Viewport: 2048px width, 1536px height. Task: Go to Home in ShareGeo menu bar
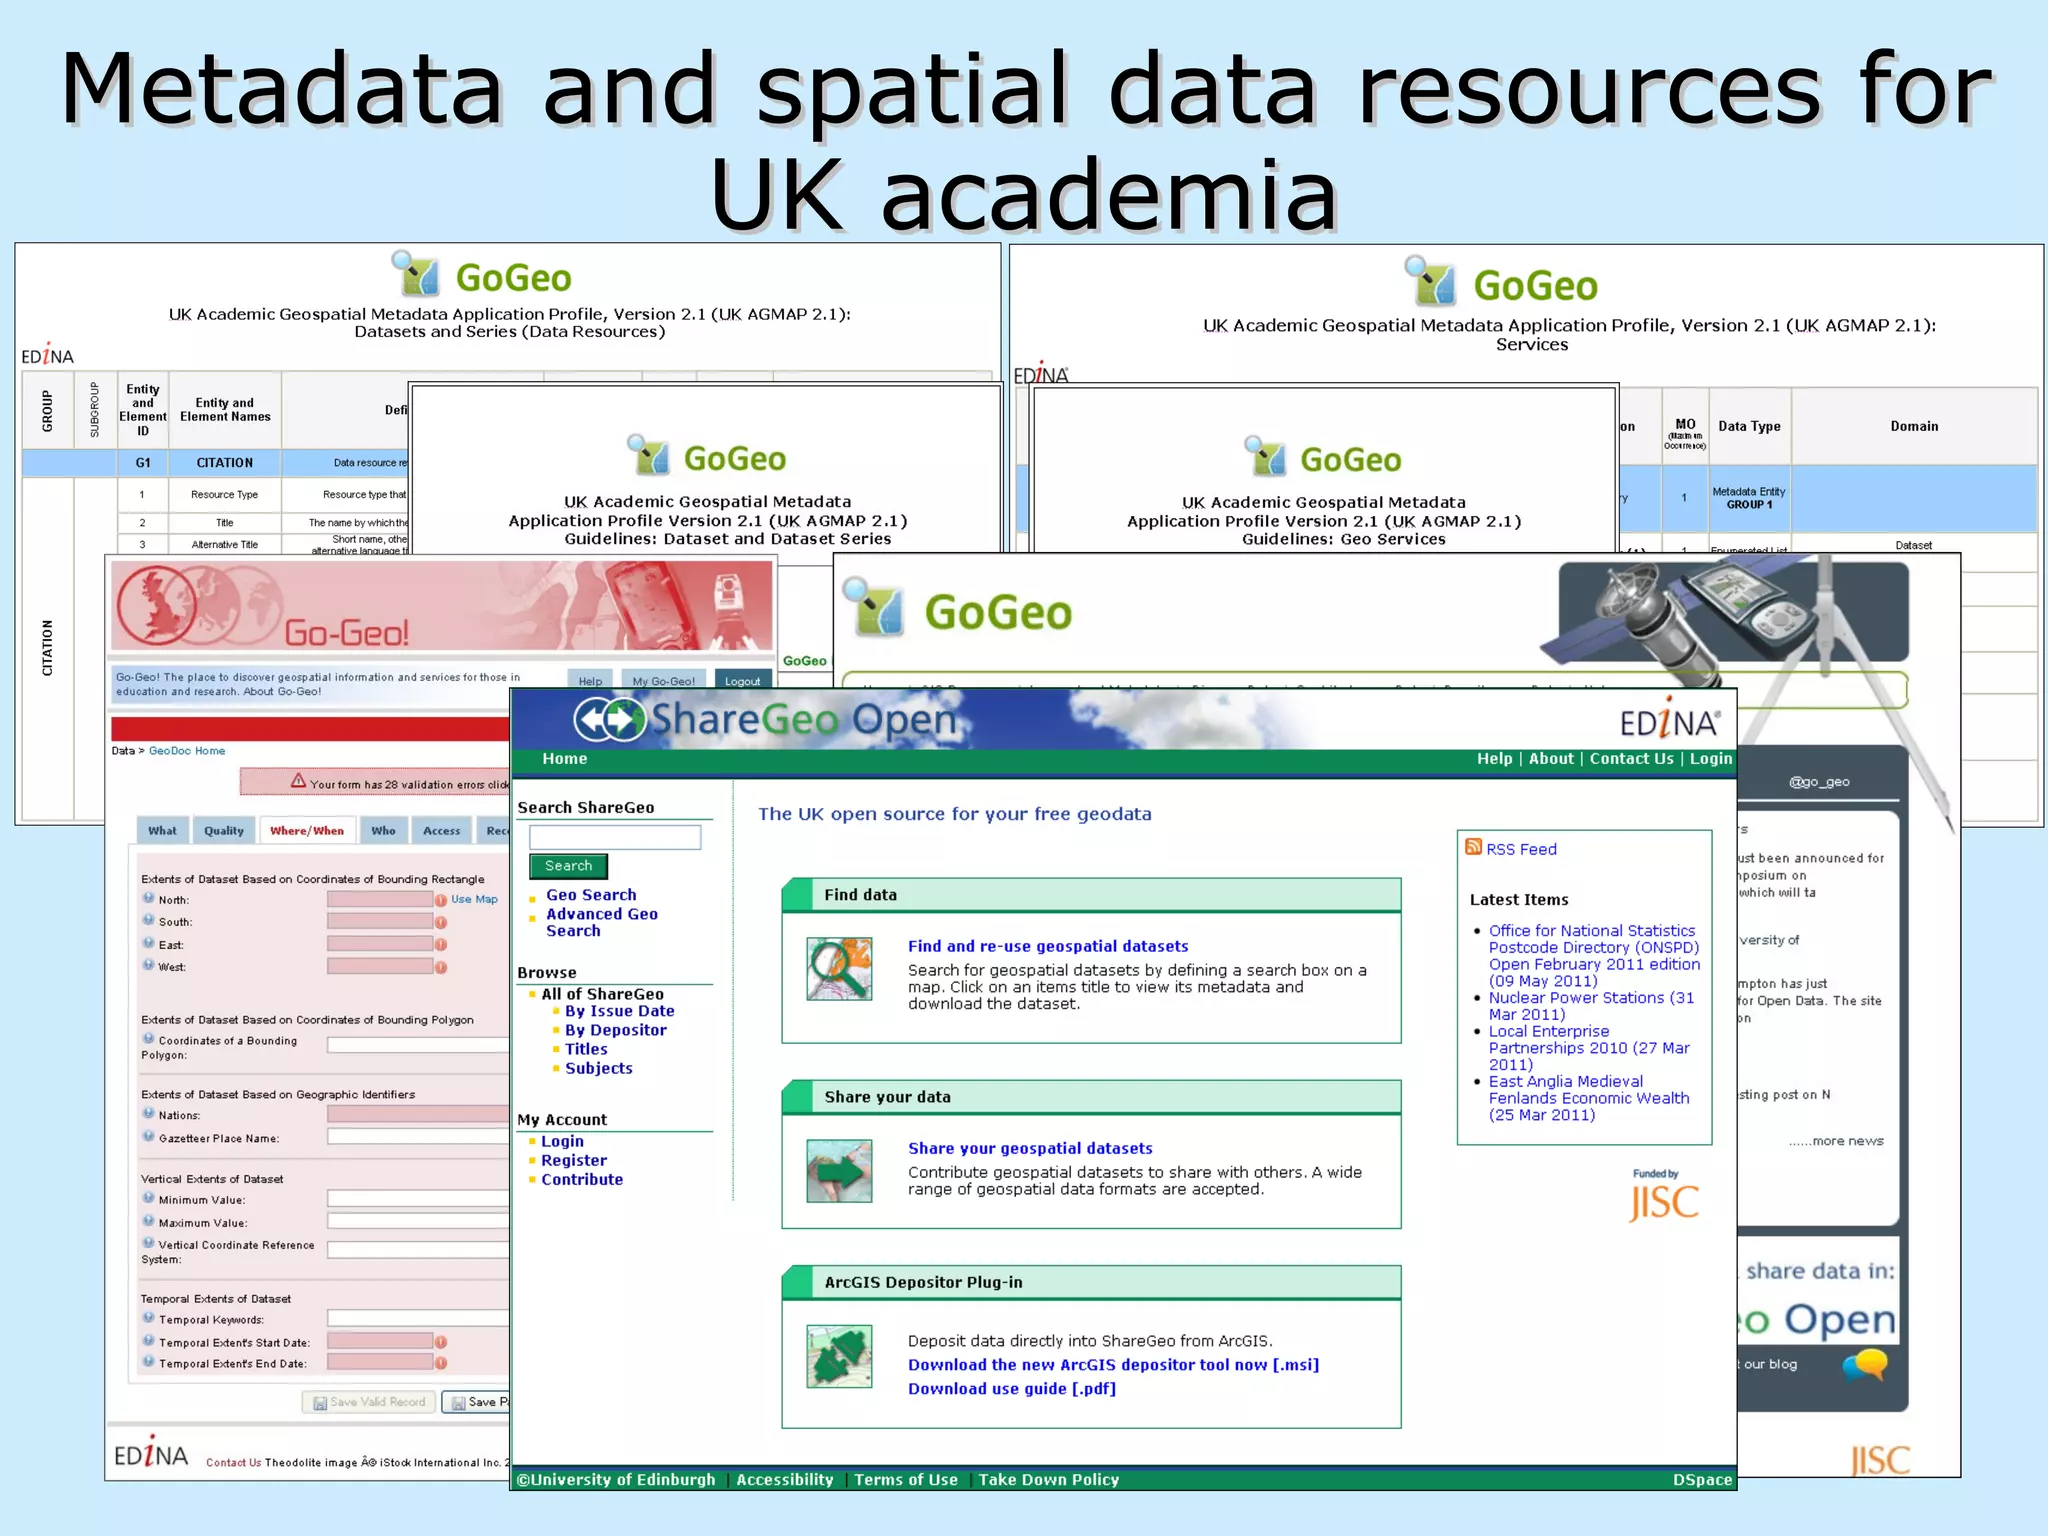pyautogui.click(x=565, y=759)
